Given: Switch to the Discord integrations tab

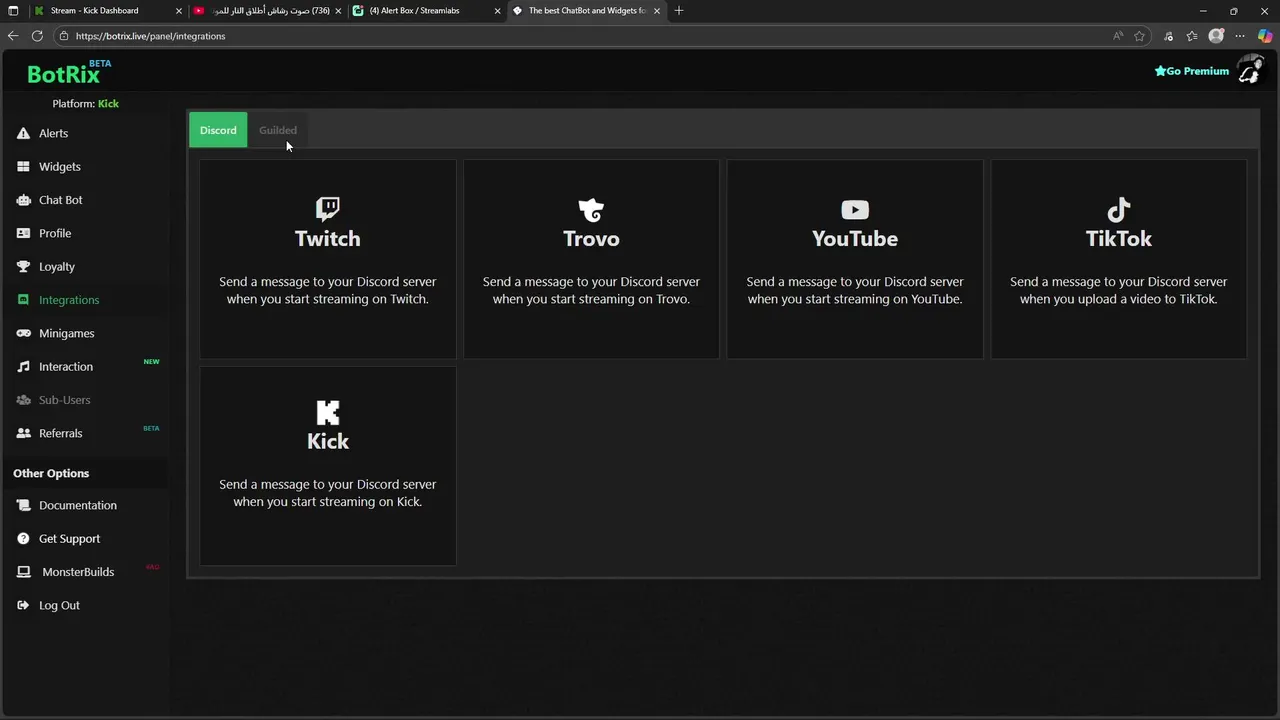Looking at the screenshot, I should click(218, 130).
